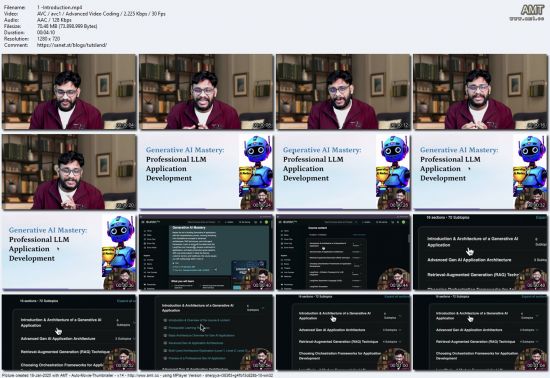The image size is (550, 378).
Task: Click the filename '1 -Introduction.mp4' text
Action: (x=60, y=7)
